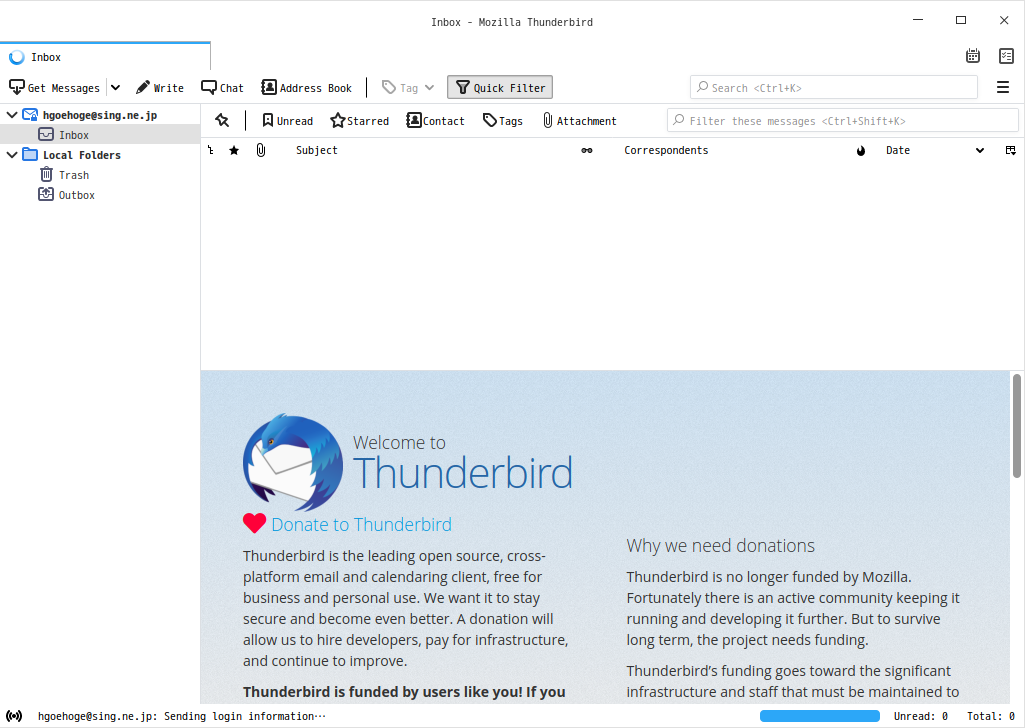
Task: Toggle the Starred messages filter
Action: pos(360,121)
